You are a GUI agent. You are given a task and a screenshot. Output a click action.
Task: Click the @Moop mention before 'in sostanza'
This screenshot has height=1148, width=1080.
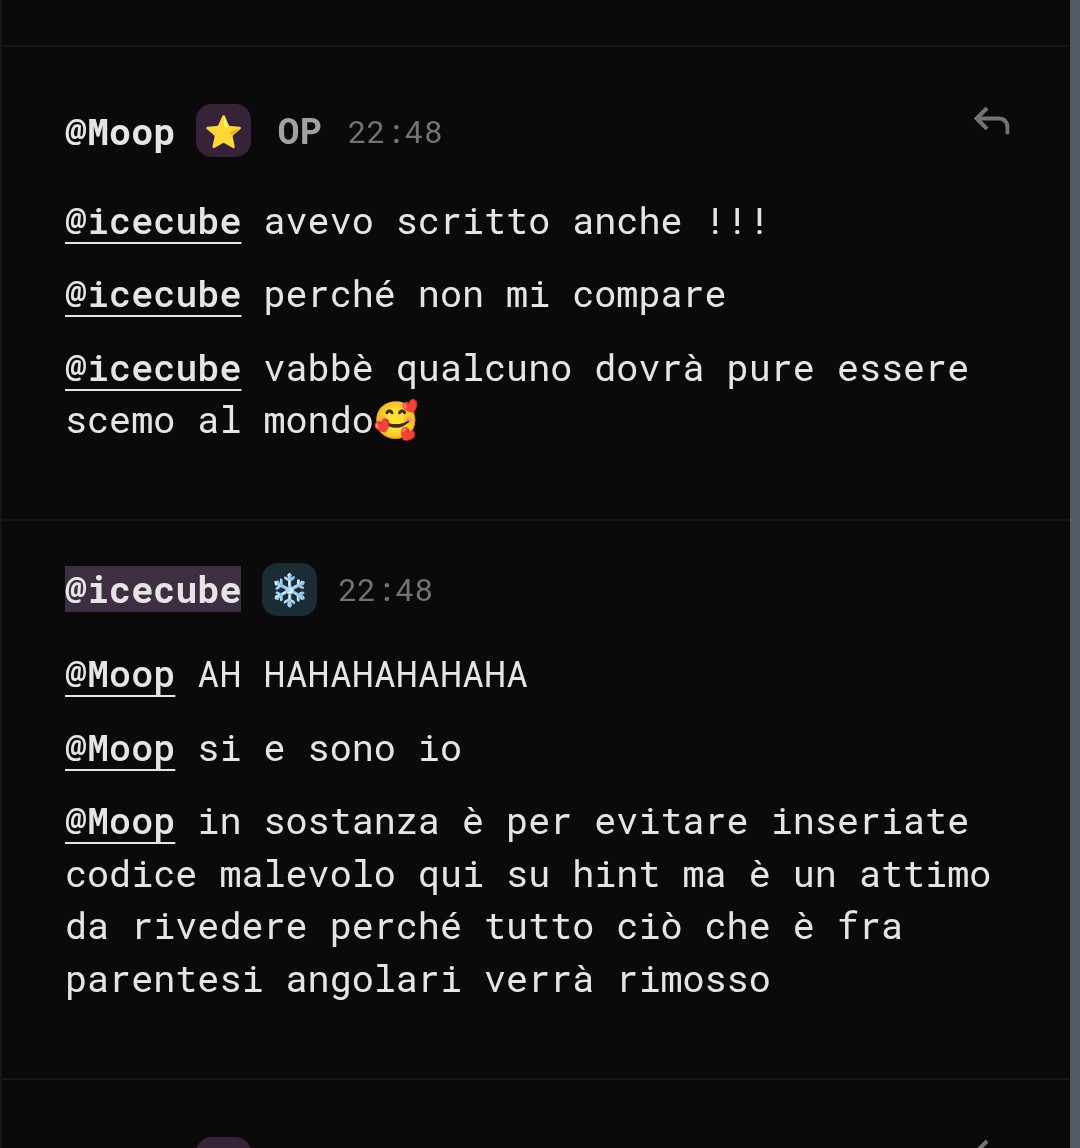click(120, 821)
